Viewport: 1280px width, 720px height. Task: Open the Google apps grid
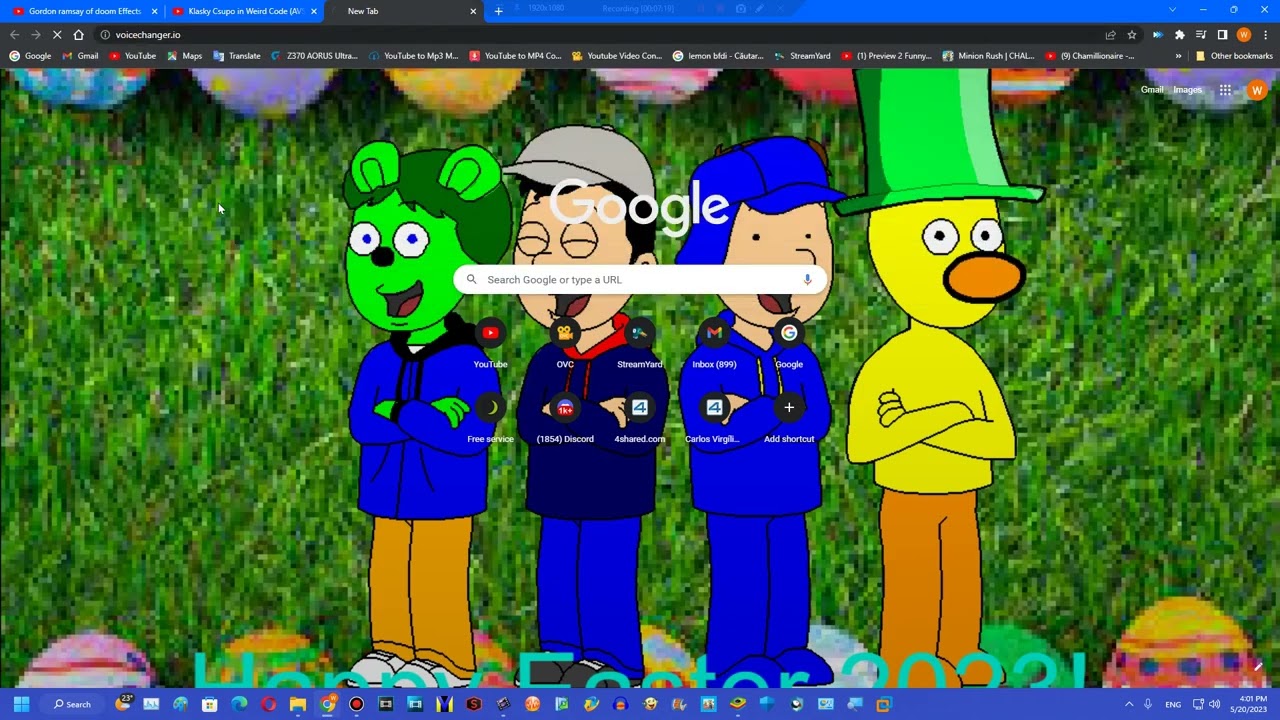pyautogui.click(x=1225, y=90)
